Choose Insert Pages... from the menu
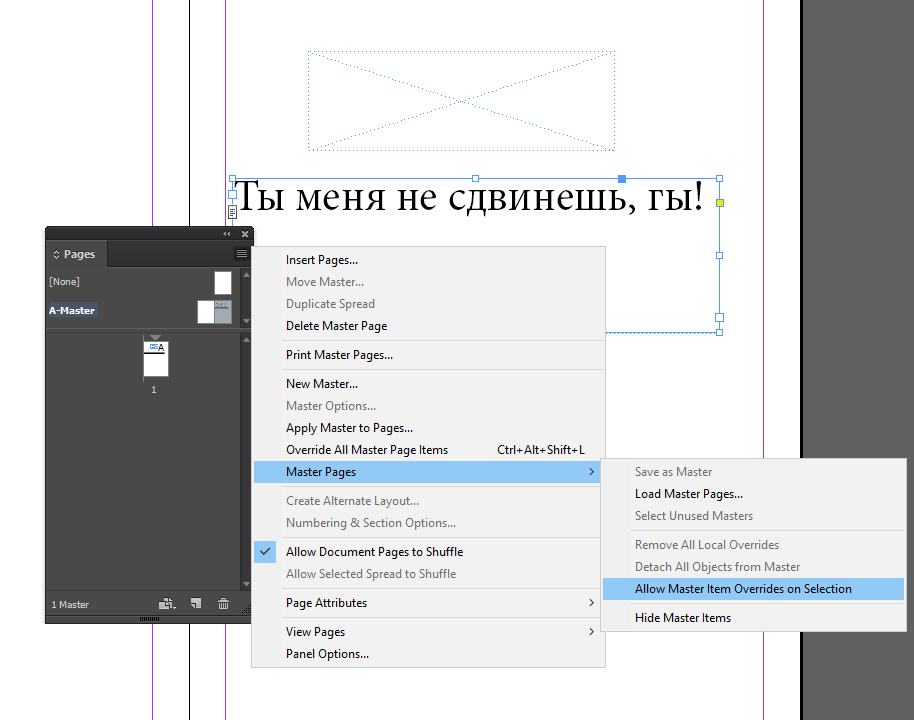914x720 pixels. (x=428, y=260)
